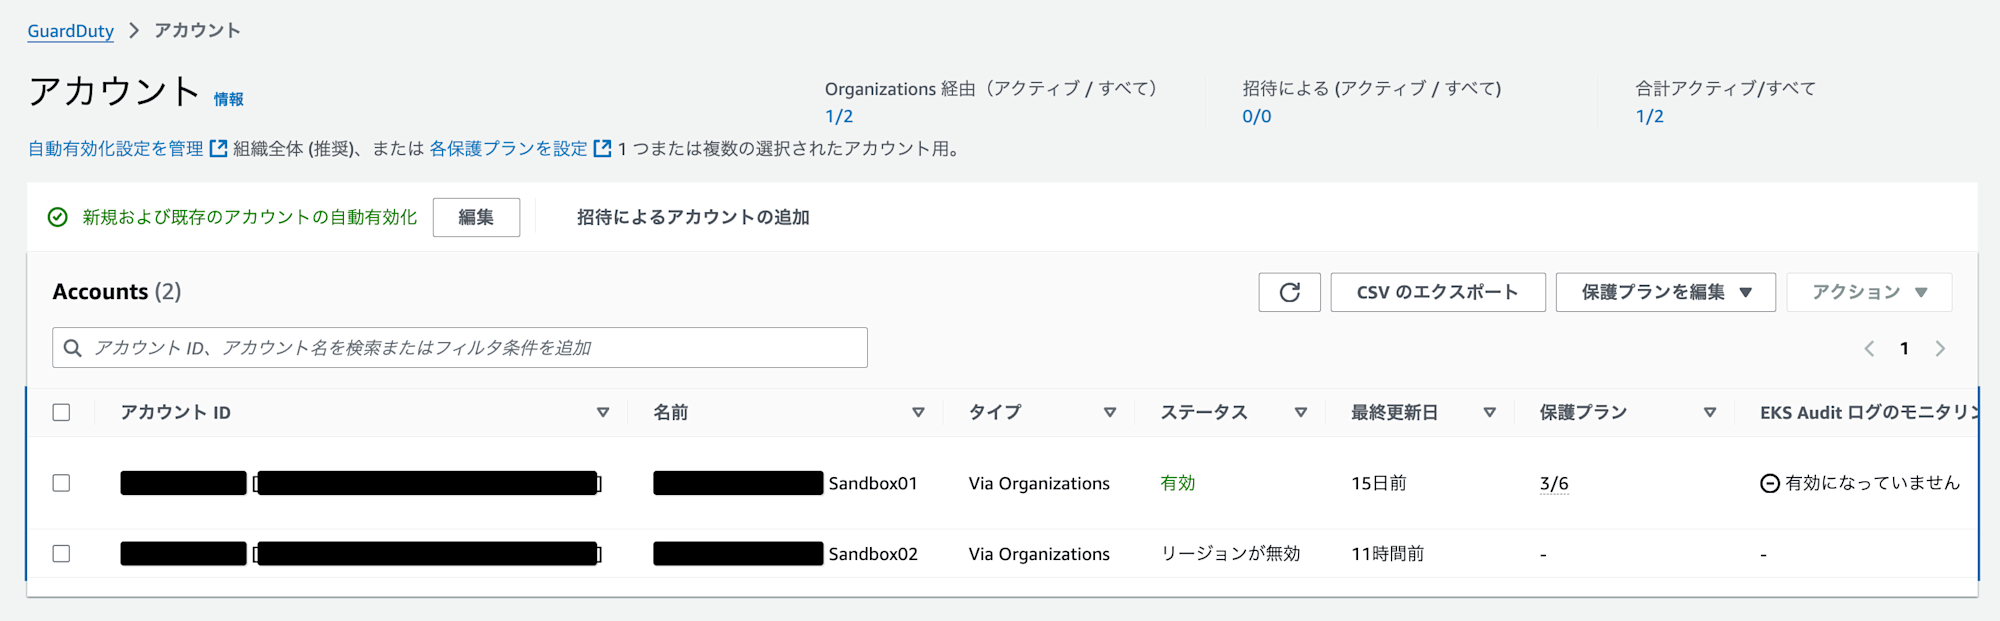Click the Organizations 経由 count 1/2
The height and width of the screenshot is (621, 2000).
click(839, 116)
